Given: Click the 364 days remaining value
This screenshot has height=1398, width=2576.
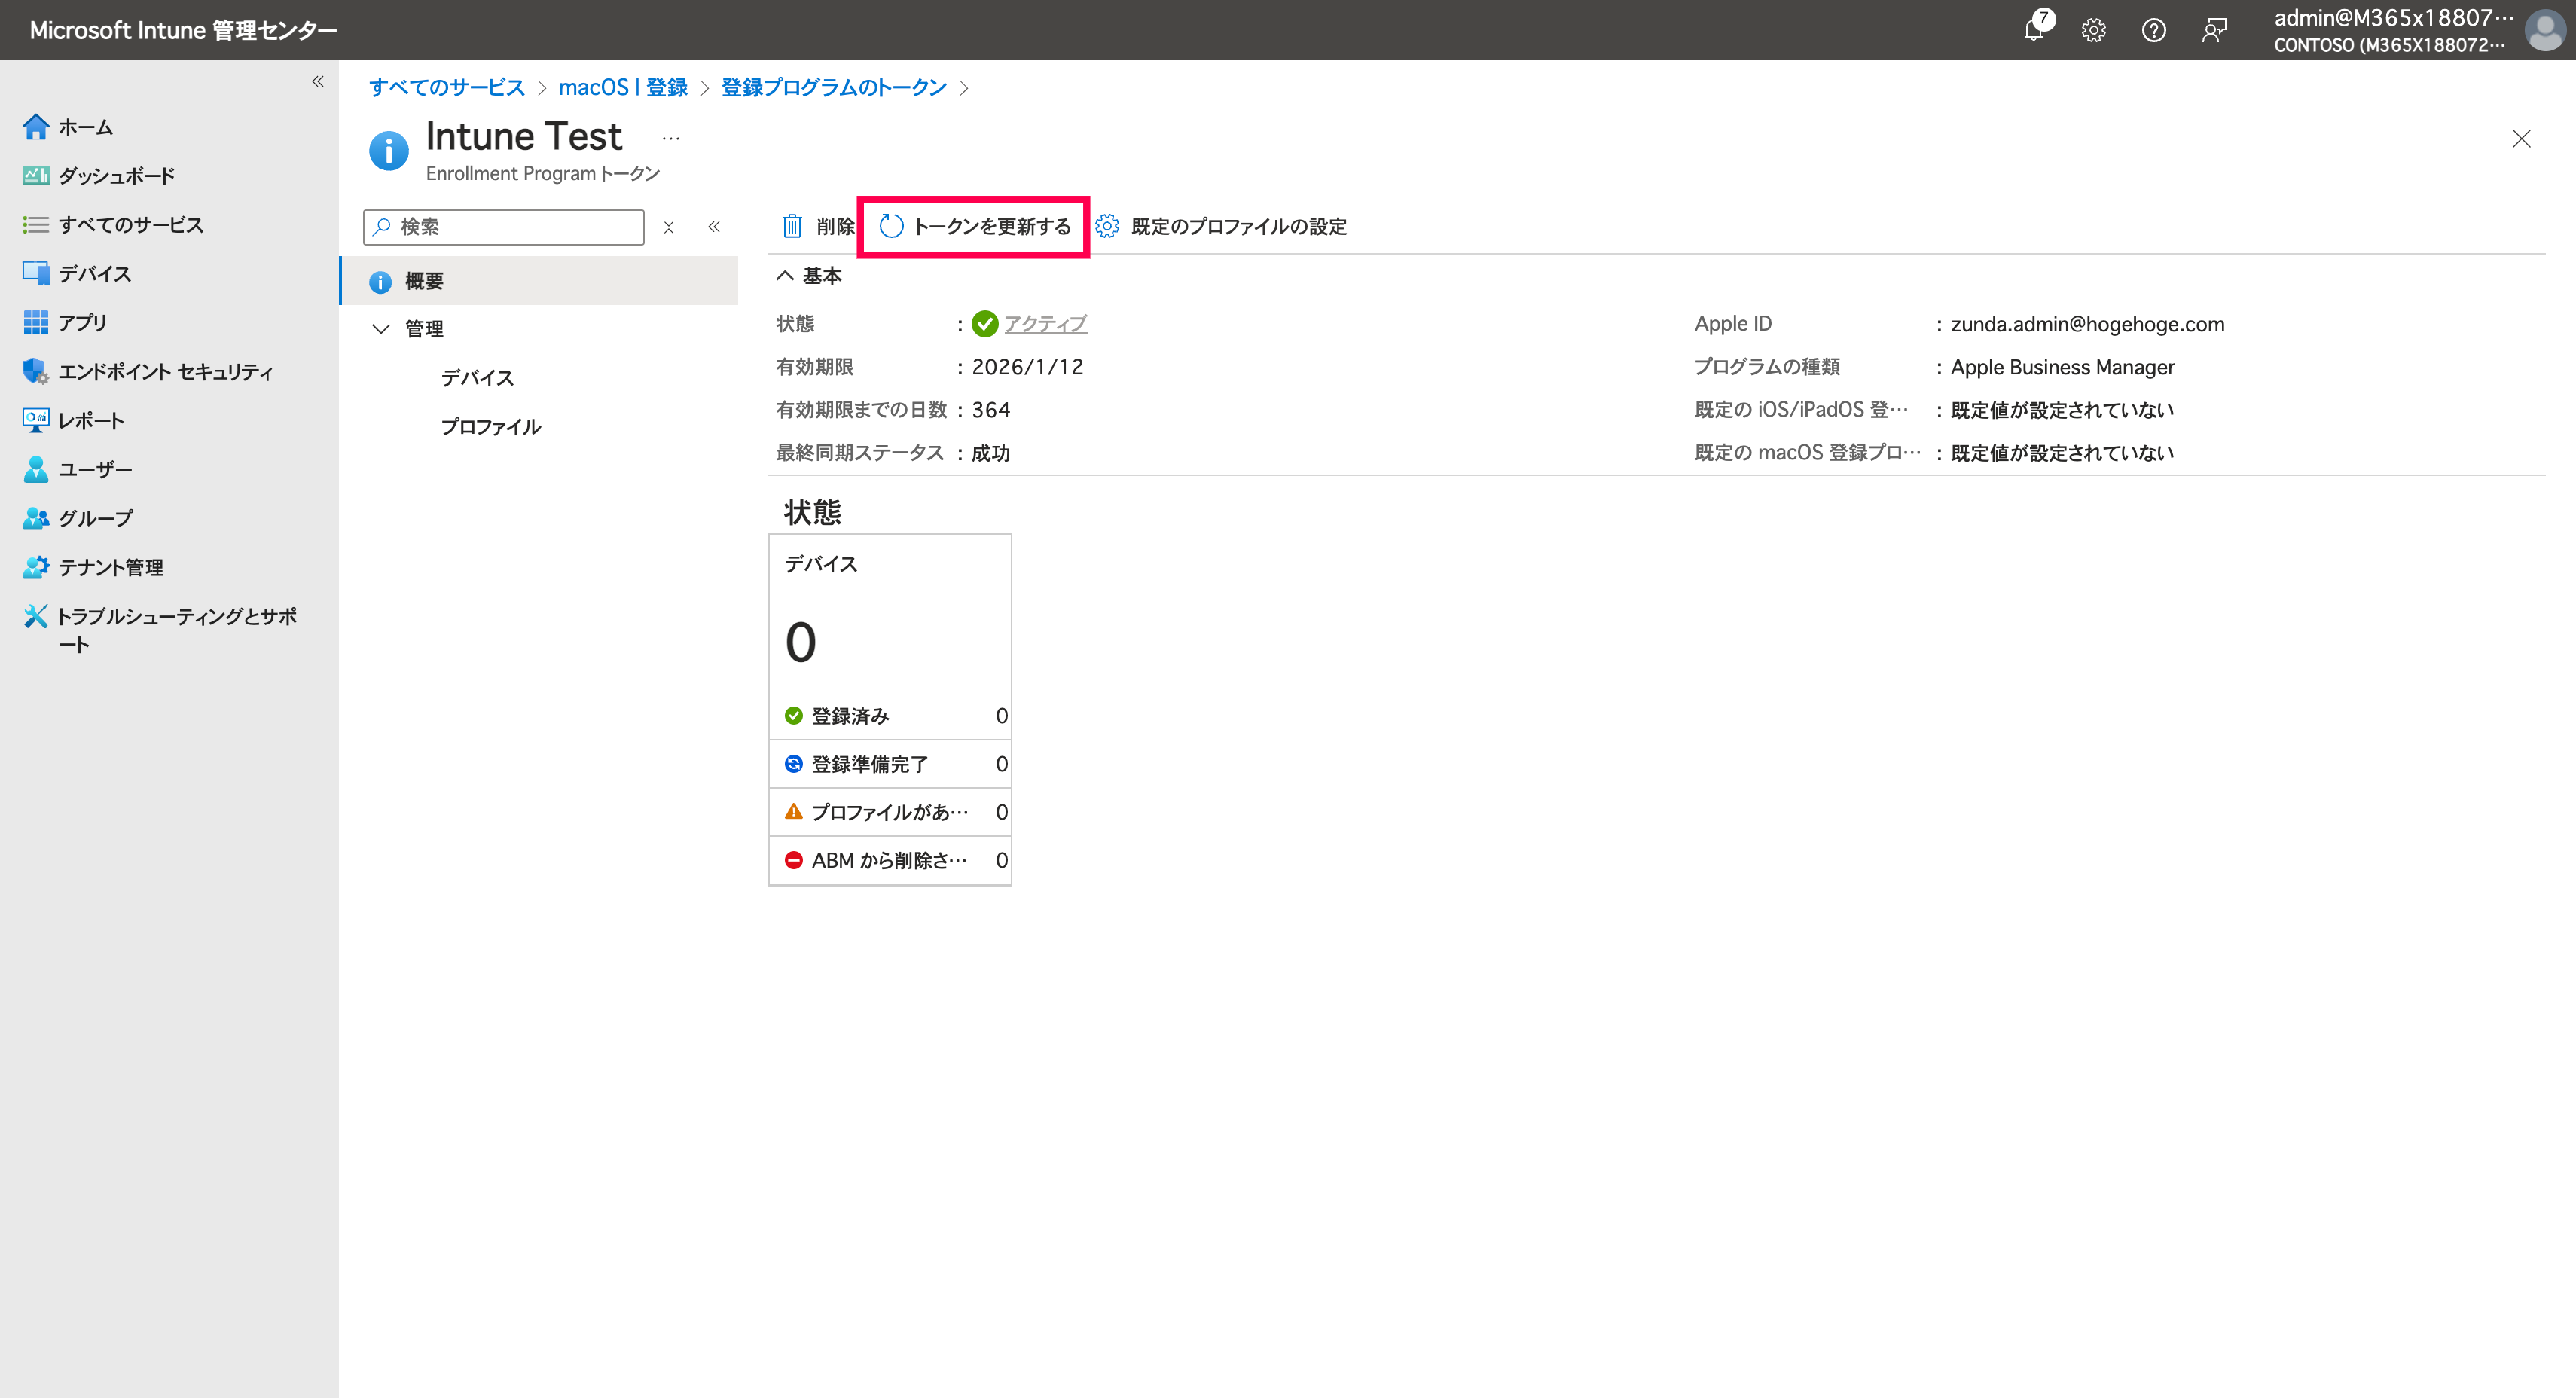Looking at the screenshot, I should point(991,410).
